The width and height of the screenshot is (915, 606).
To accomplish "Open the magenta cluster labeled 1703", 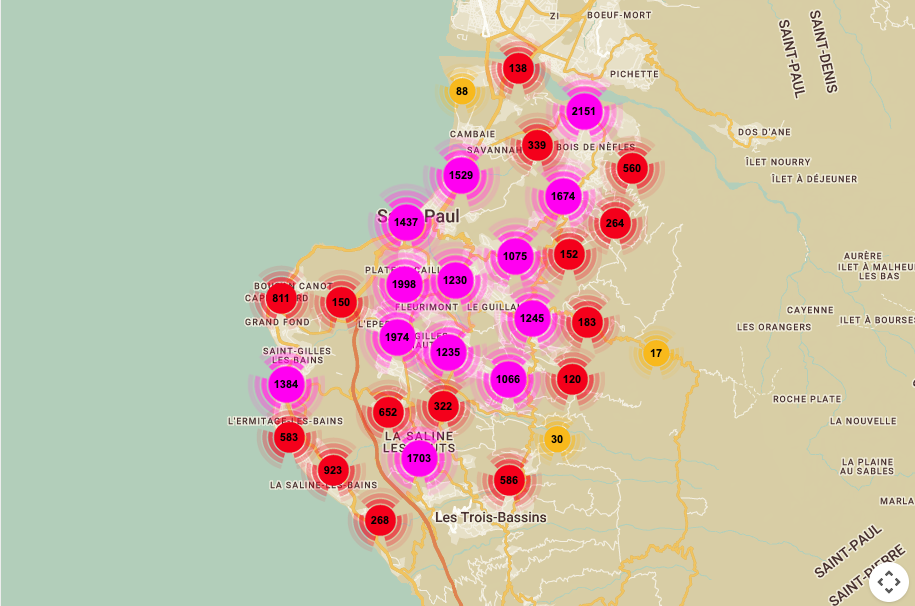I will (419, 459).
